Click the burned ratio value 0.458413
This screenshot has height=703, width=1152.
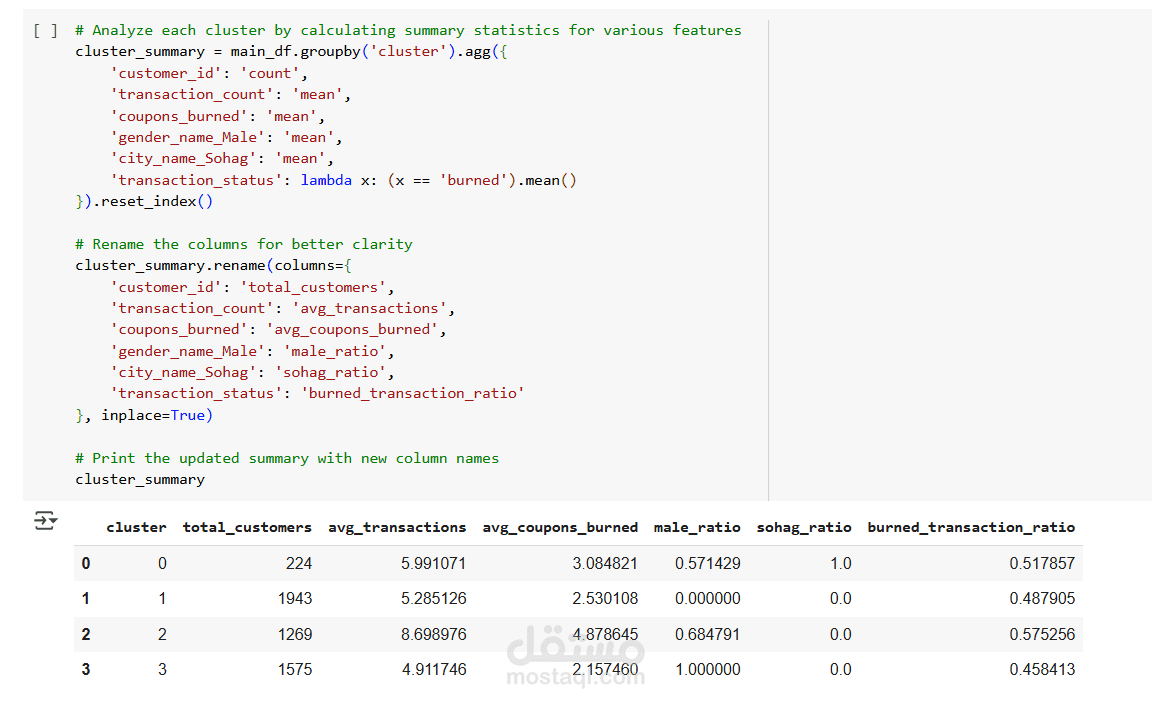click(1042, 669)
